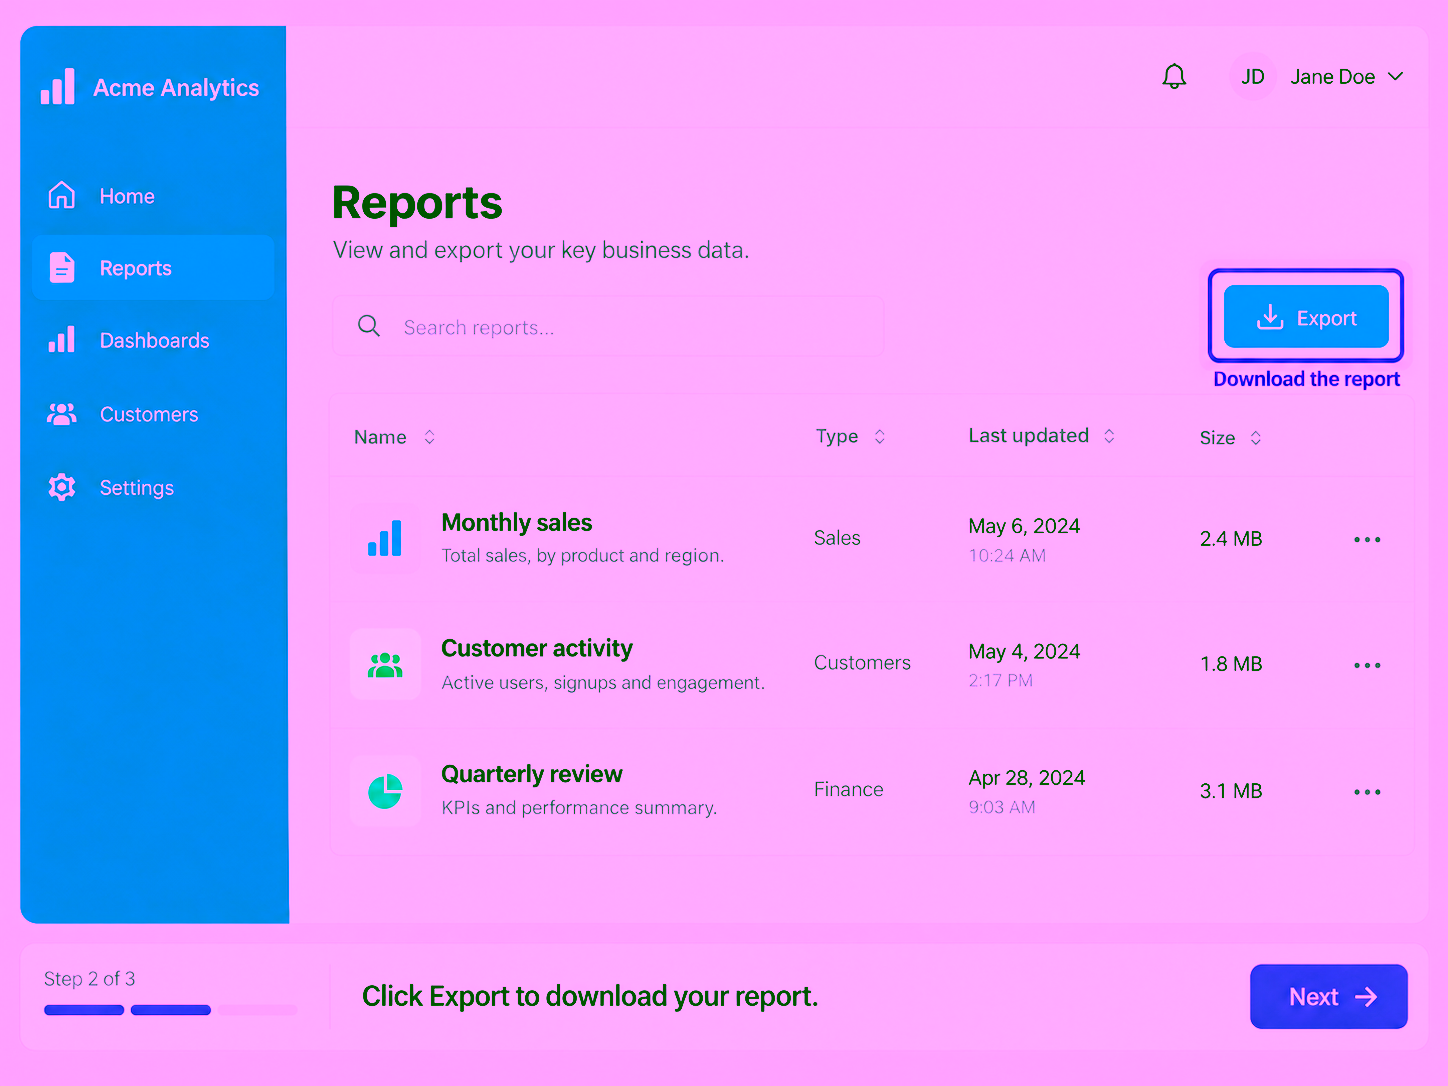Select Reports in the sidebar
The height and width of the screenshot is (1086, 1448).
(x=153, y=268)
